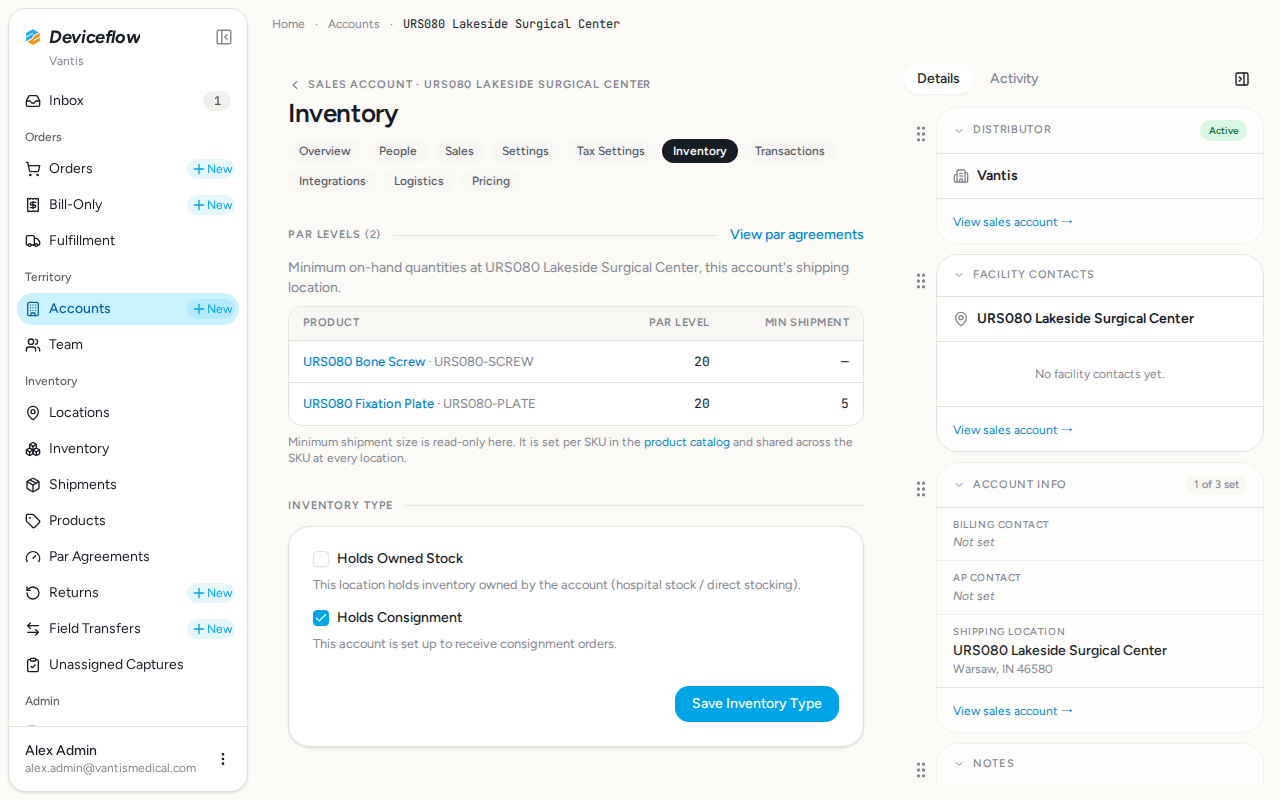1280x800 pixels.
Task: Grab the Notes card drag handle
Action: pyautogui.click(x=921, y=770)
